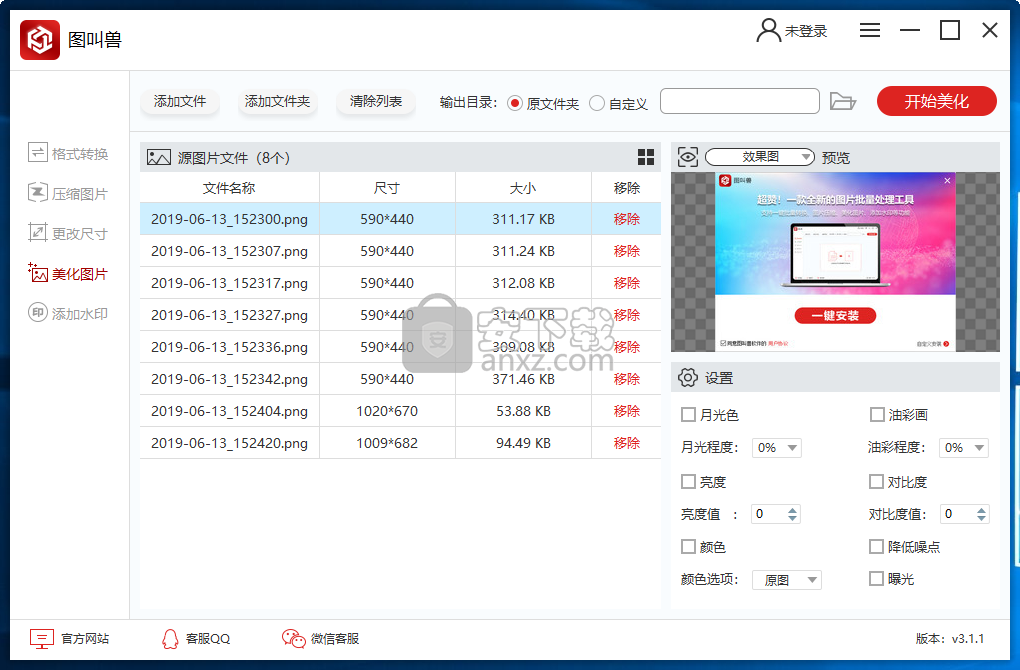Remove file 2019-06-13_152342.png
Screen dimensions: 1020x670
[626, 379]
